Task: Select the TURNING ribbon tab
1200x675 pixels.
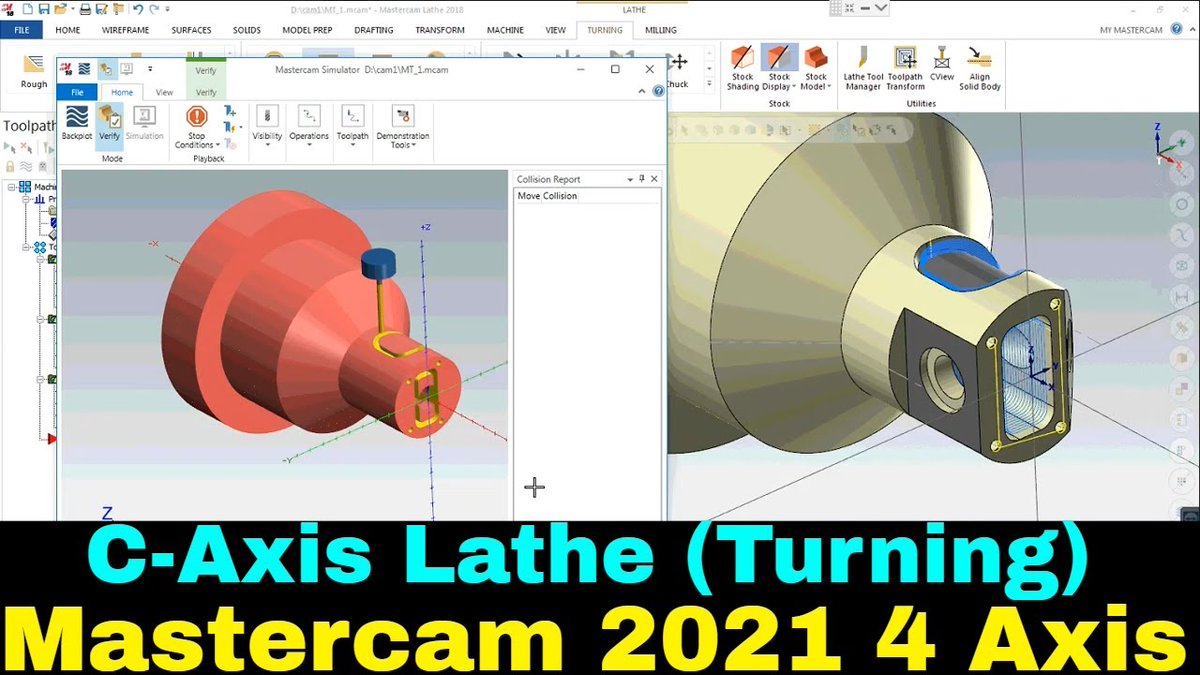Action: 605,30
